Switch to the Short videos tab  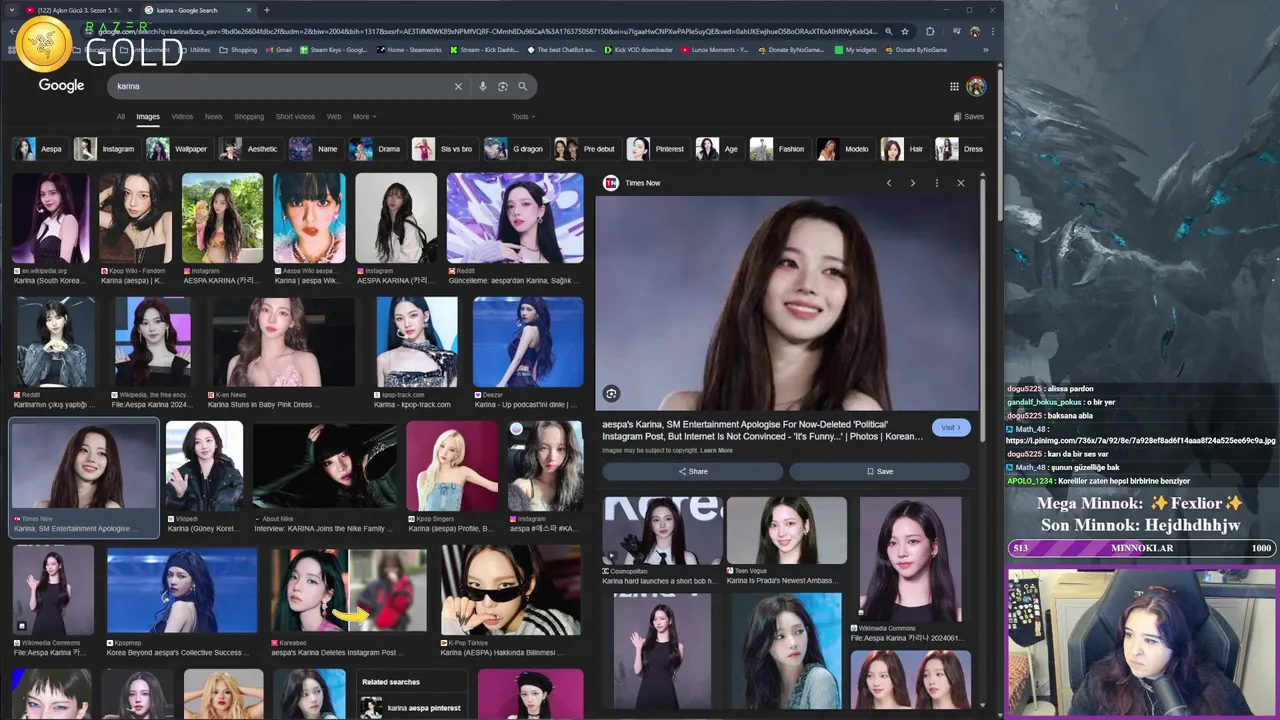point(295,117)
